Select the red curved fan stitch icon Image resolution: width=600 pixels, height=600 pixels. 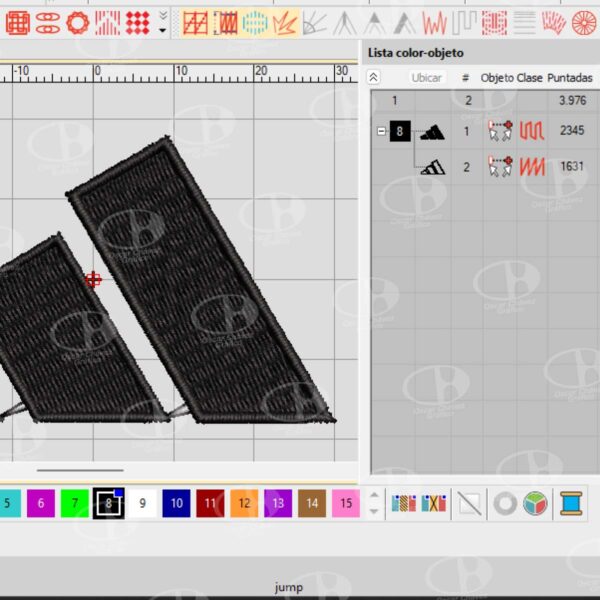(x=554, y=23)
